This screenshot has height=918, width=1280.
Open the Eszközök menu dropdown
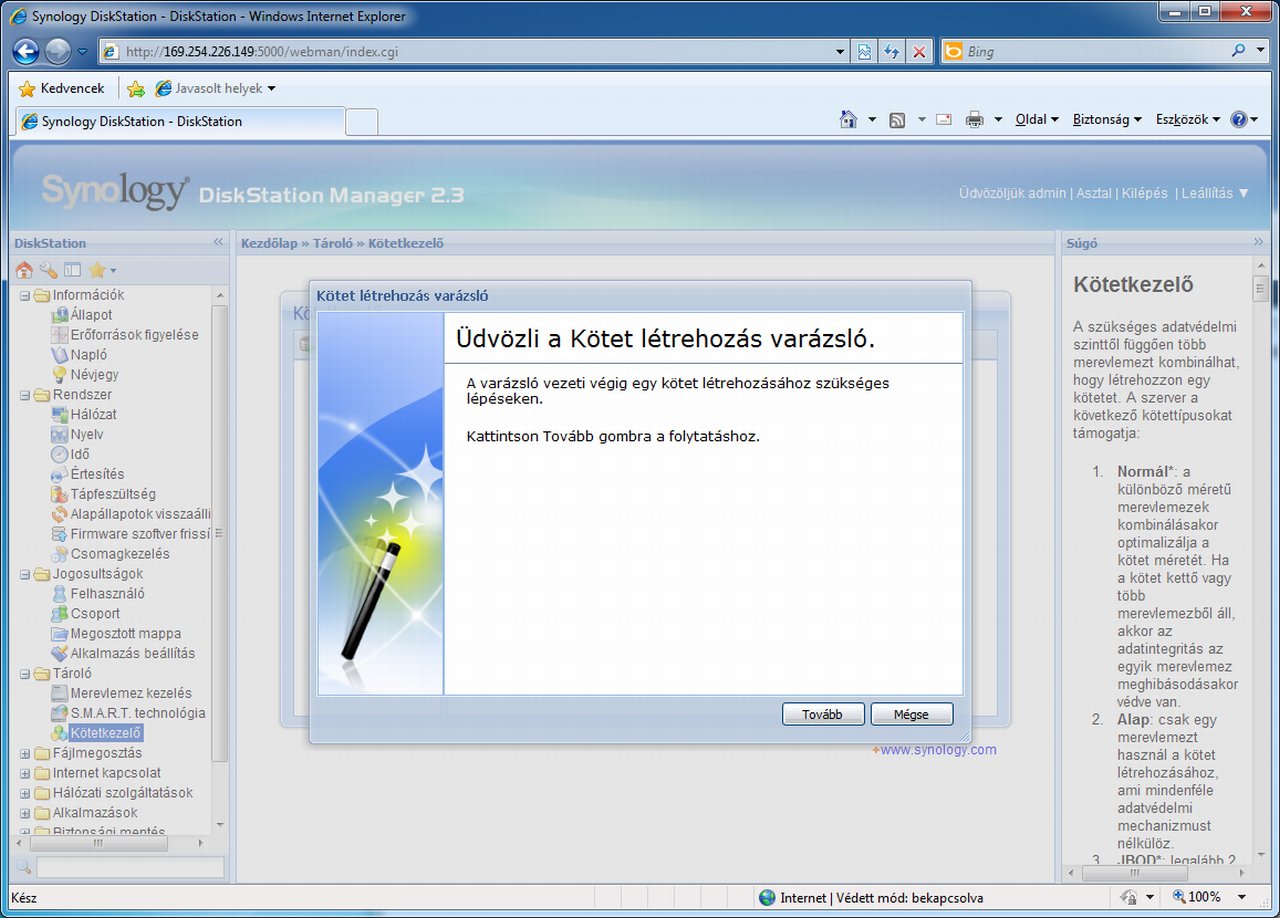pos(1187,120)
